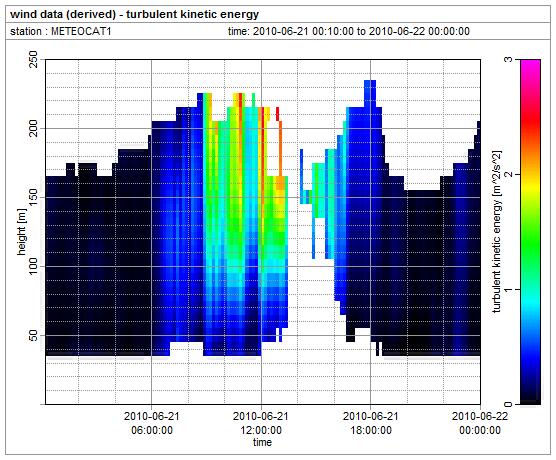
Task: Click the '2010-06-21 06:00:00' time axis tick label
Action: click(x=152, y=423)
